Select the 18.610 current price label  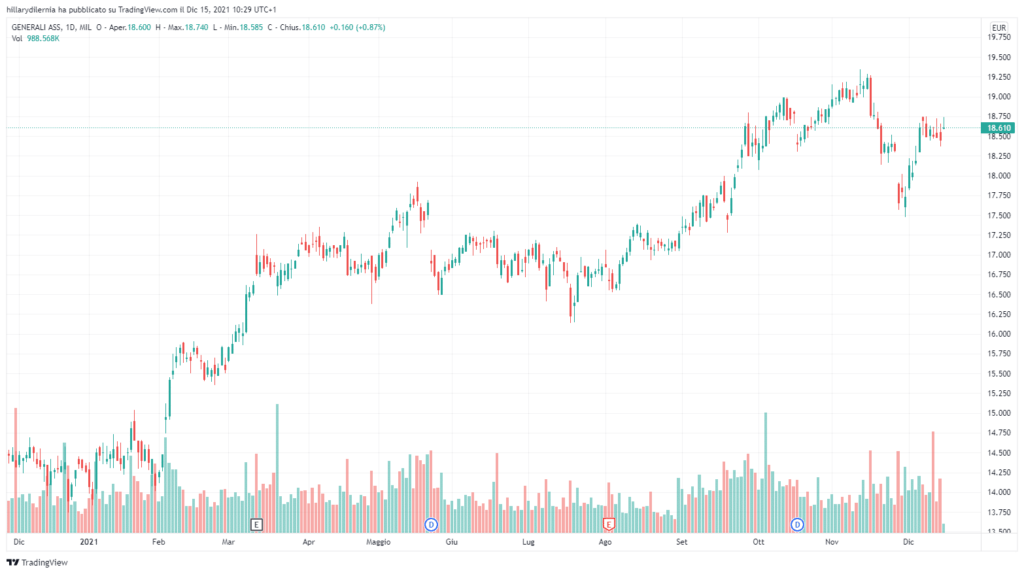point(998,128)
